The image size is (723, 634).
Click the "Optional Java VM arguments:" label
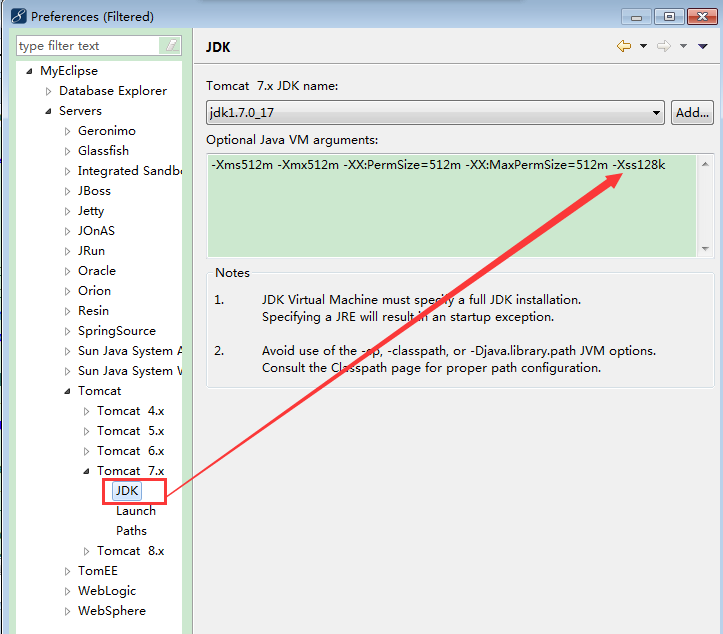coord(292,140)
